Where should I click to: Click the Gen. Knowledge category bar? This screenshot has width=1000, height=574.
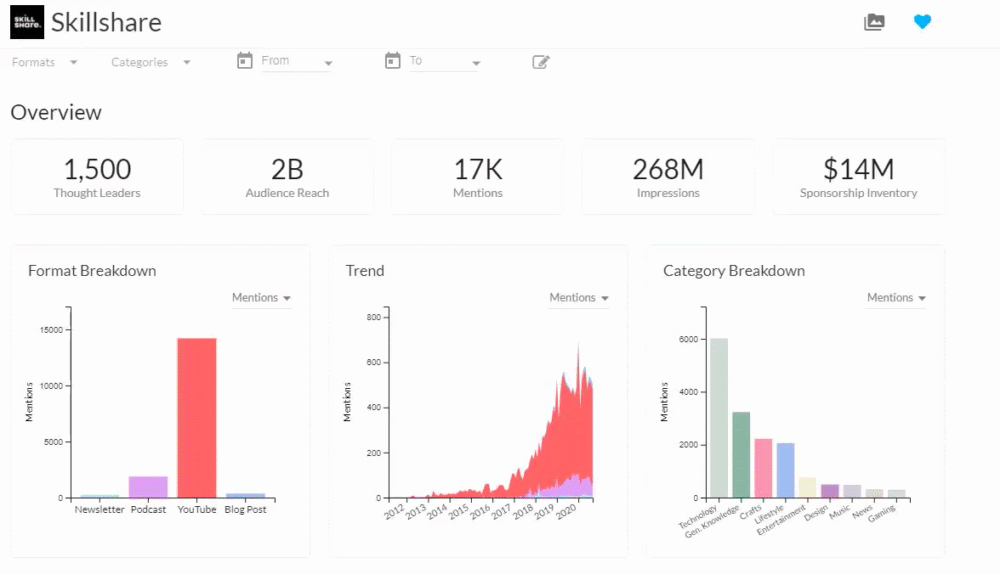point(741,455)
